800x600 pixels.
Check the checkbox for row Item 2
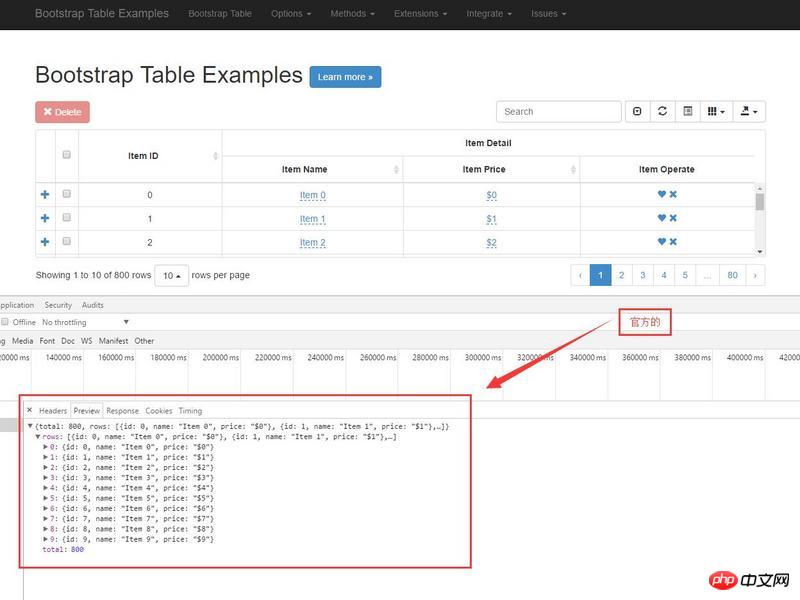click(66, 241)
